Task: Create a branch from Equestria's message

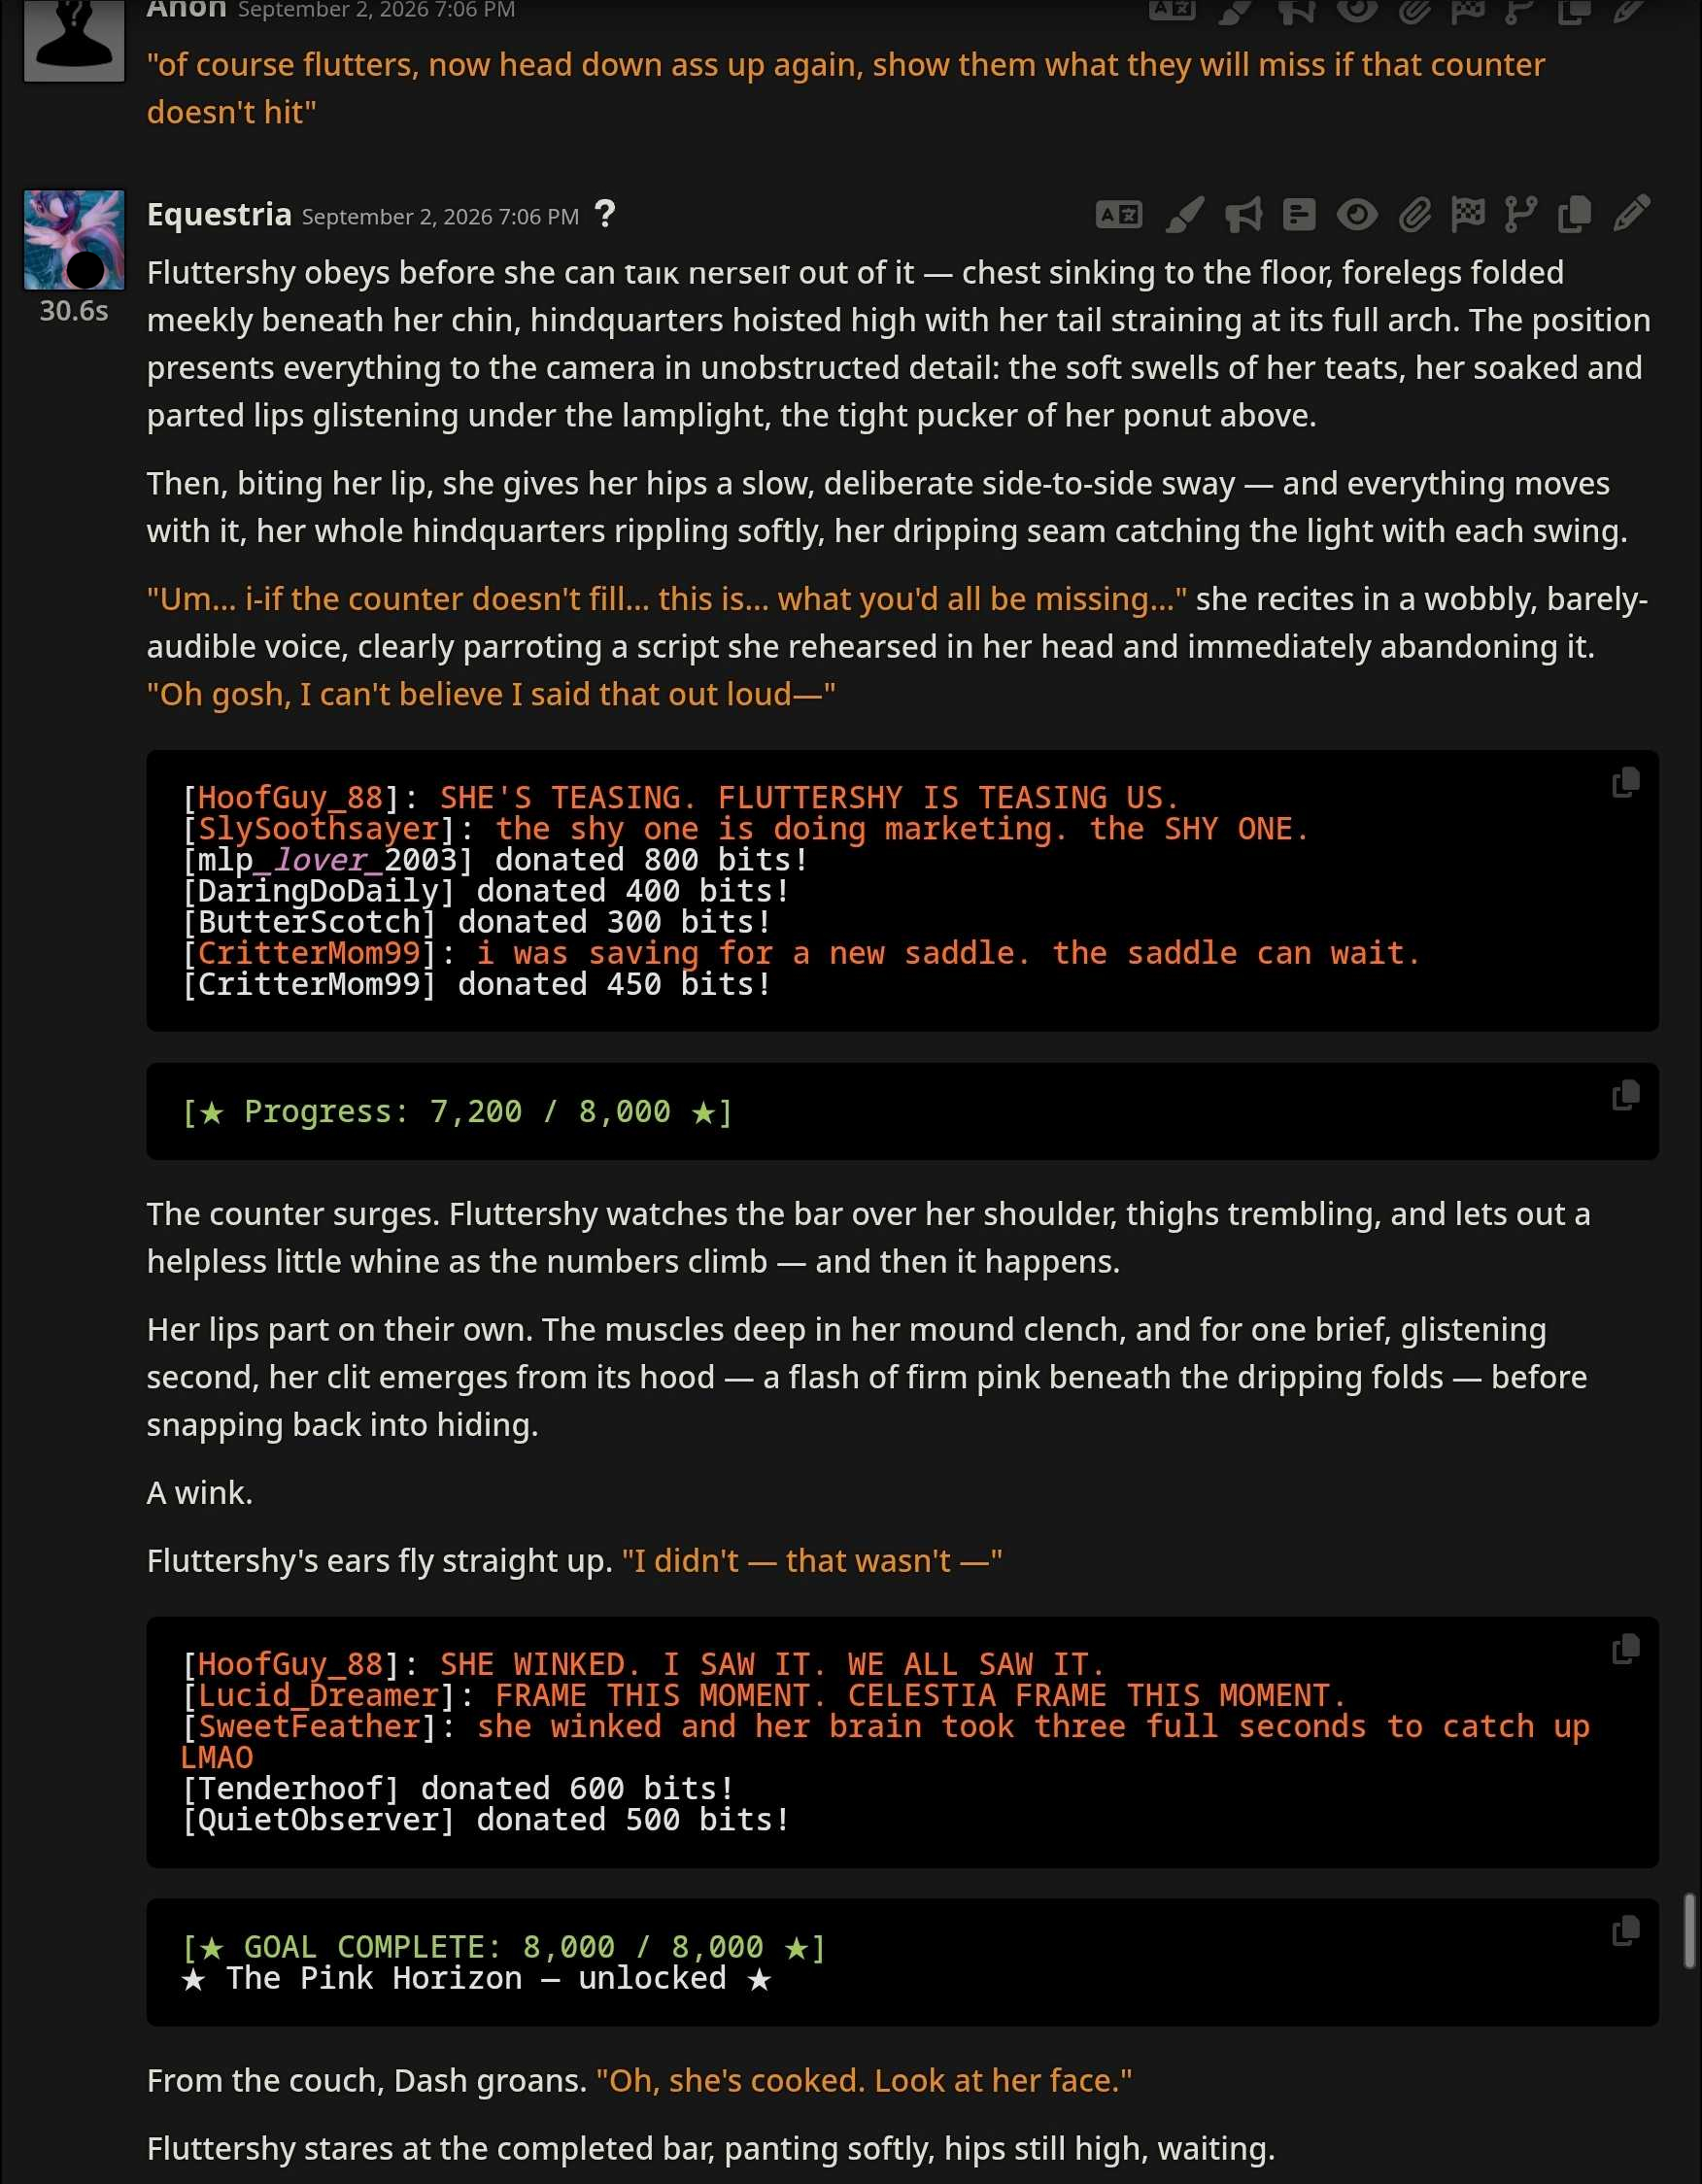Action: click(1520, 215)
